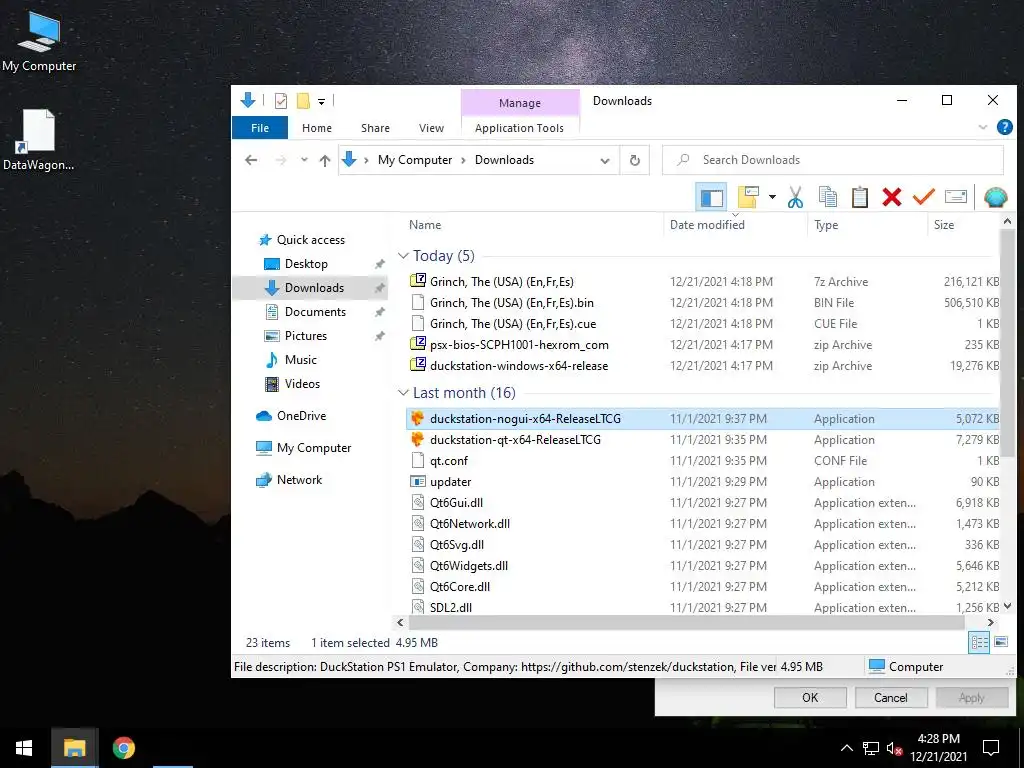Click the email envelope toolbar icon
Viewport: 1024px width, 768px height.
(955, 197)
